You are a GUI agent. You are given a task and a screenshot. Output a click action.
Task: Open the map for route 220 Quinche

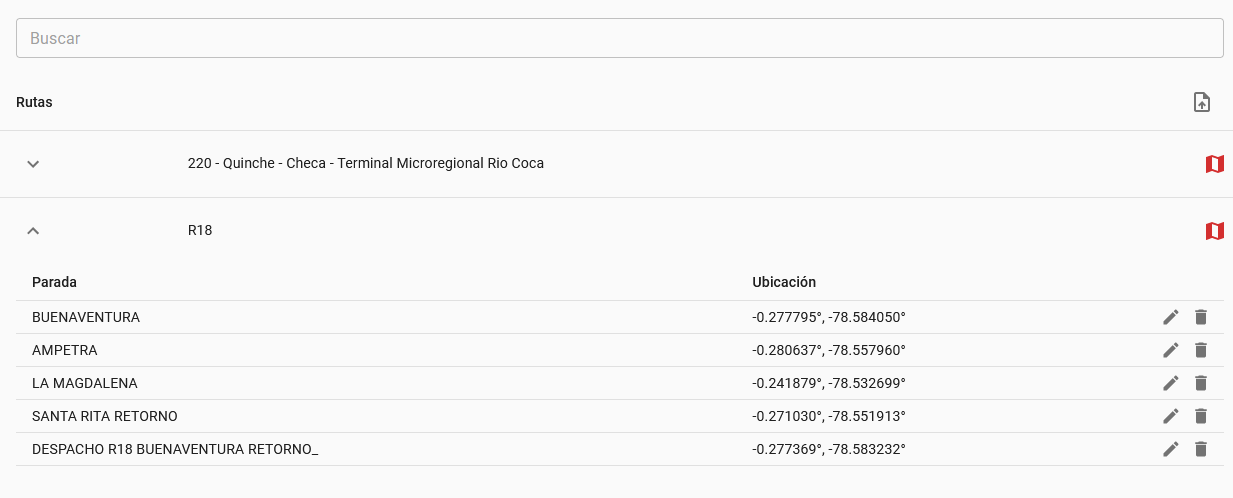tap(1215, 164)
